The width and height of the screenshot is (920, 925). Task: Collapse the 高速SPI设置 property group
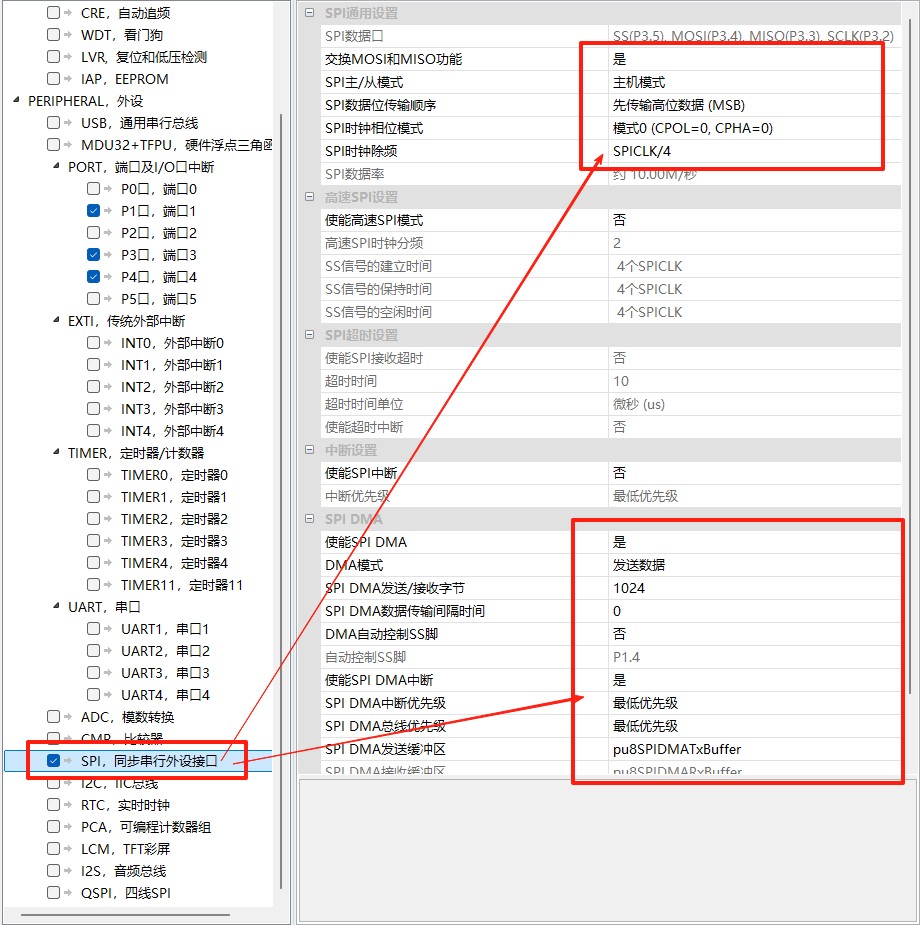point(310,197)
